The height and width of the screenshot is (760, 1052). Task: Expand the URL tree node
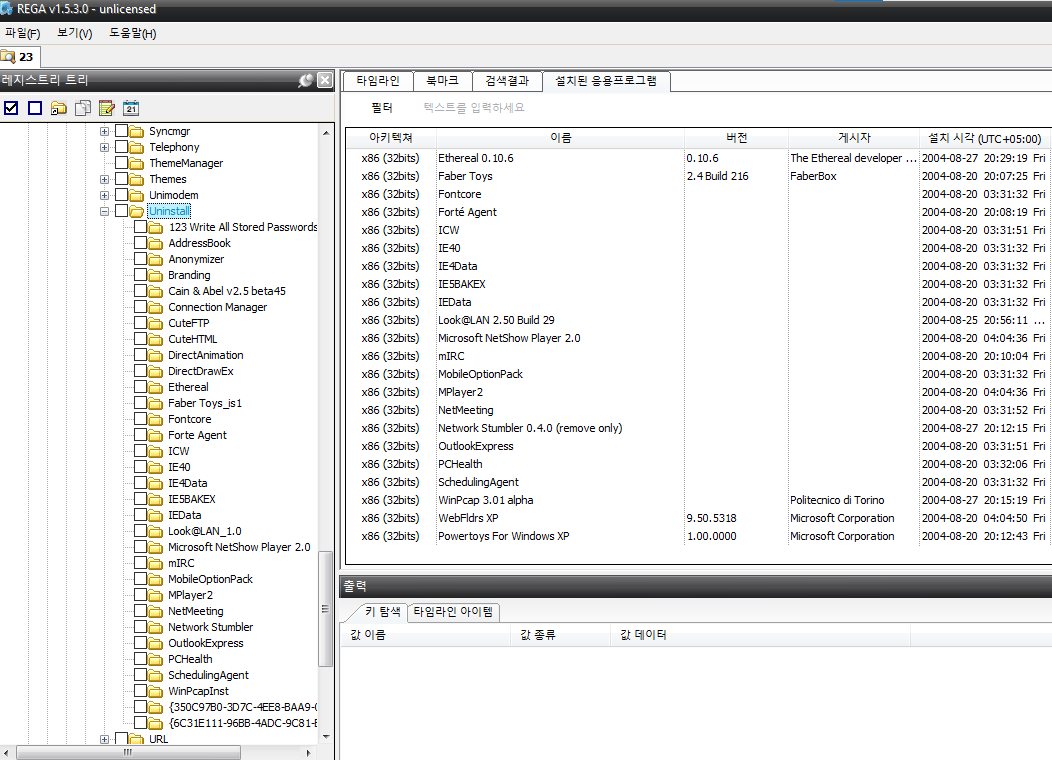(105, 739)
